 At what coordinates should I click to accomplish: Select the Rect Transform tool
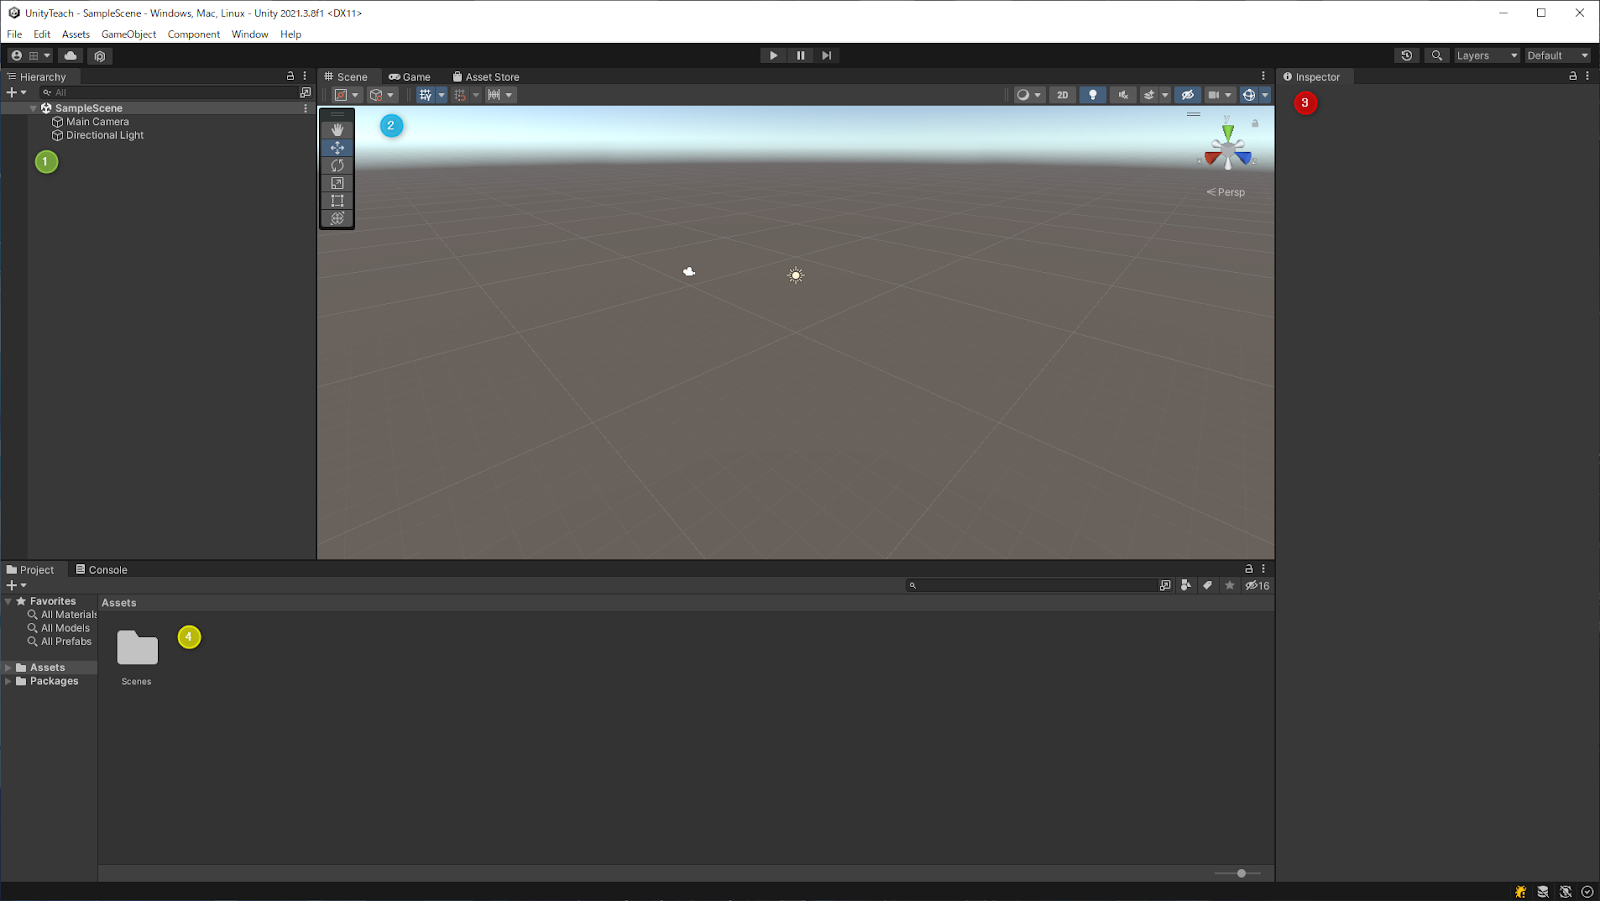337,200
